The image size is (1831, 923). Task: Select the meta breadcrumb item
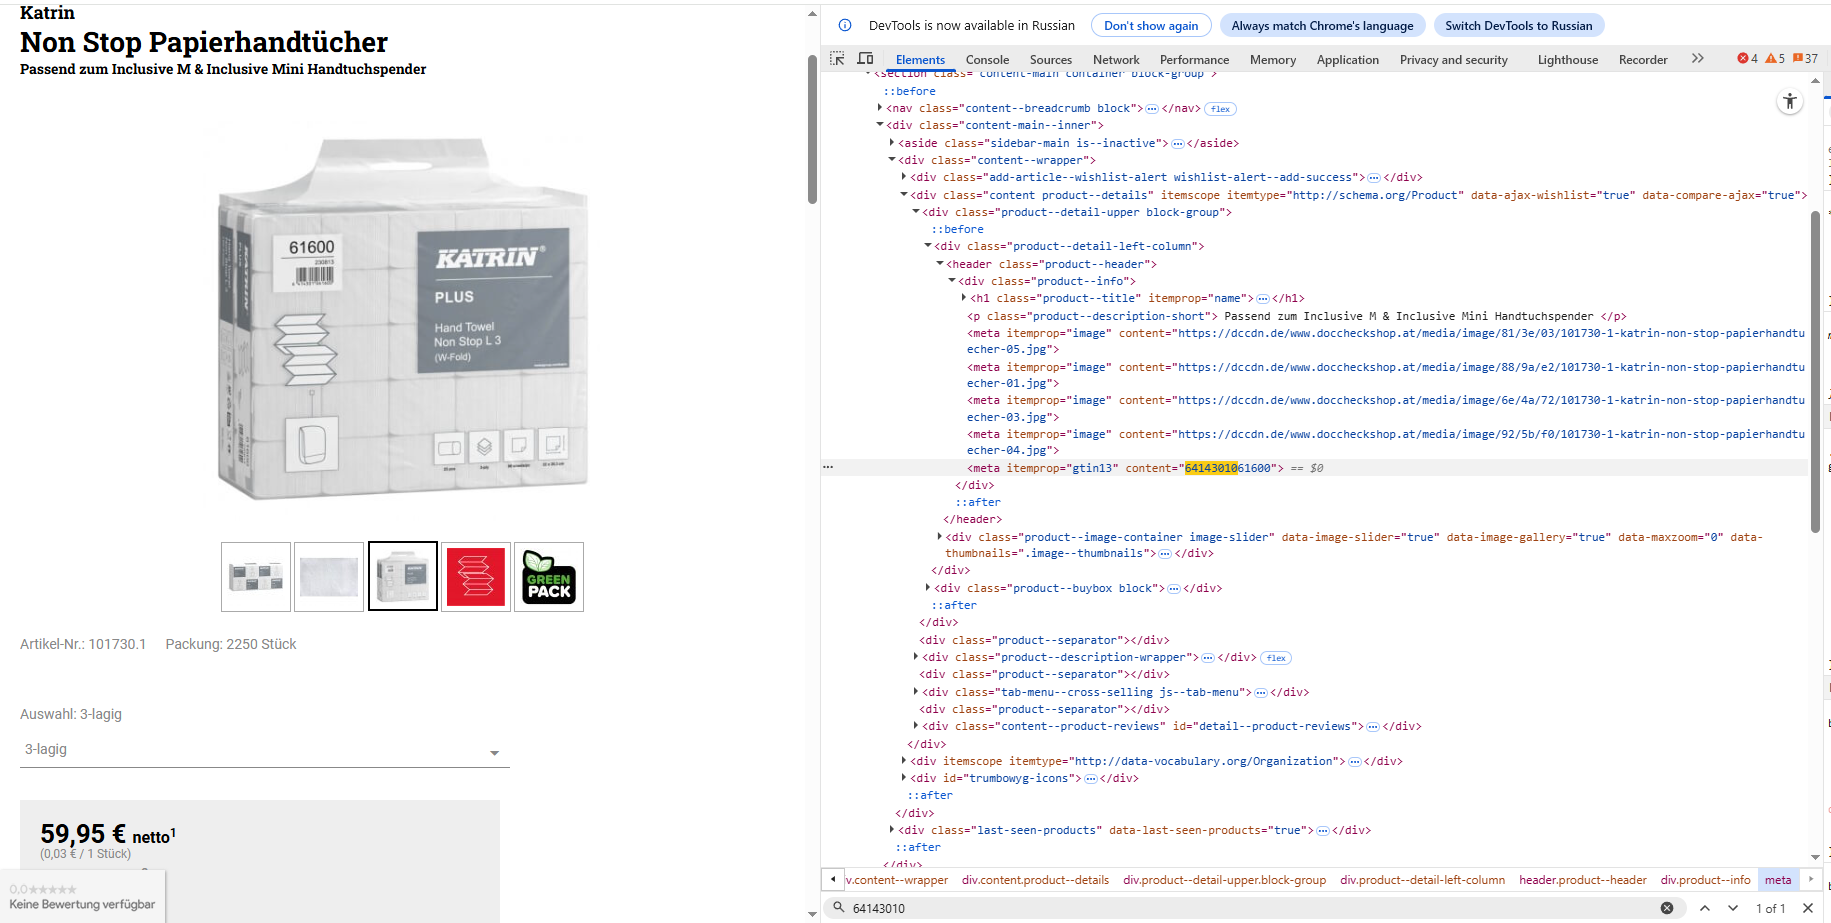[x=1778, y=880]
